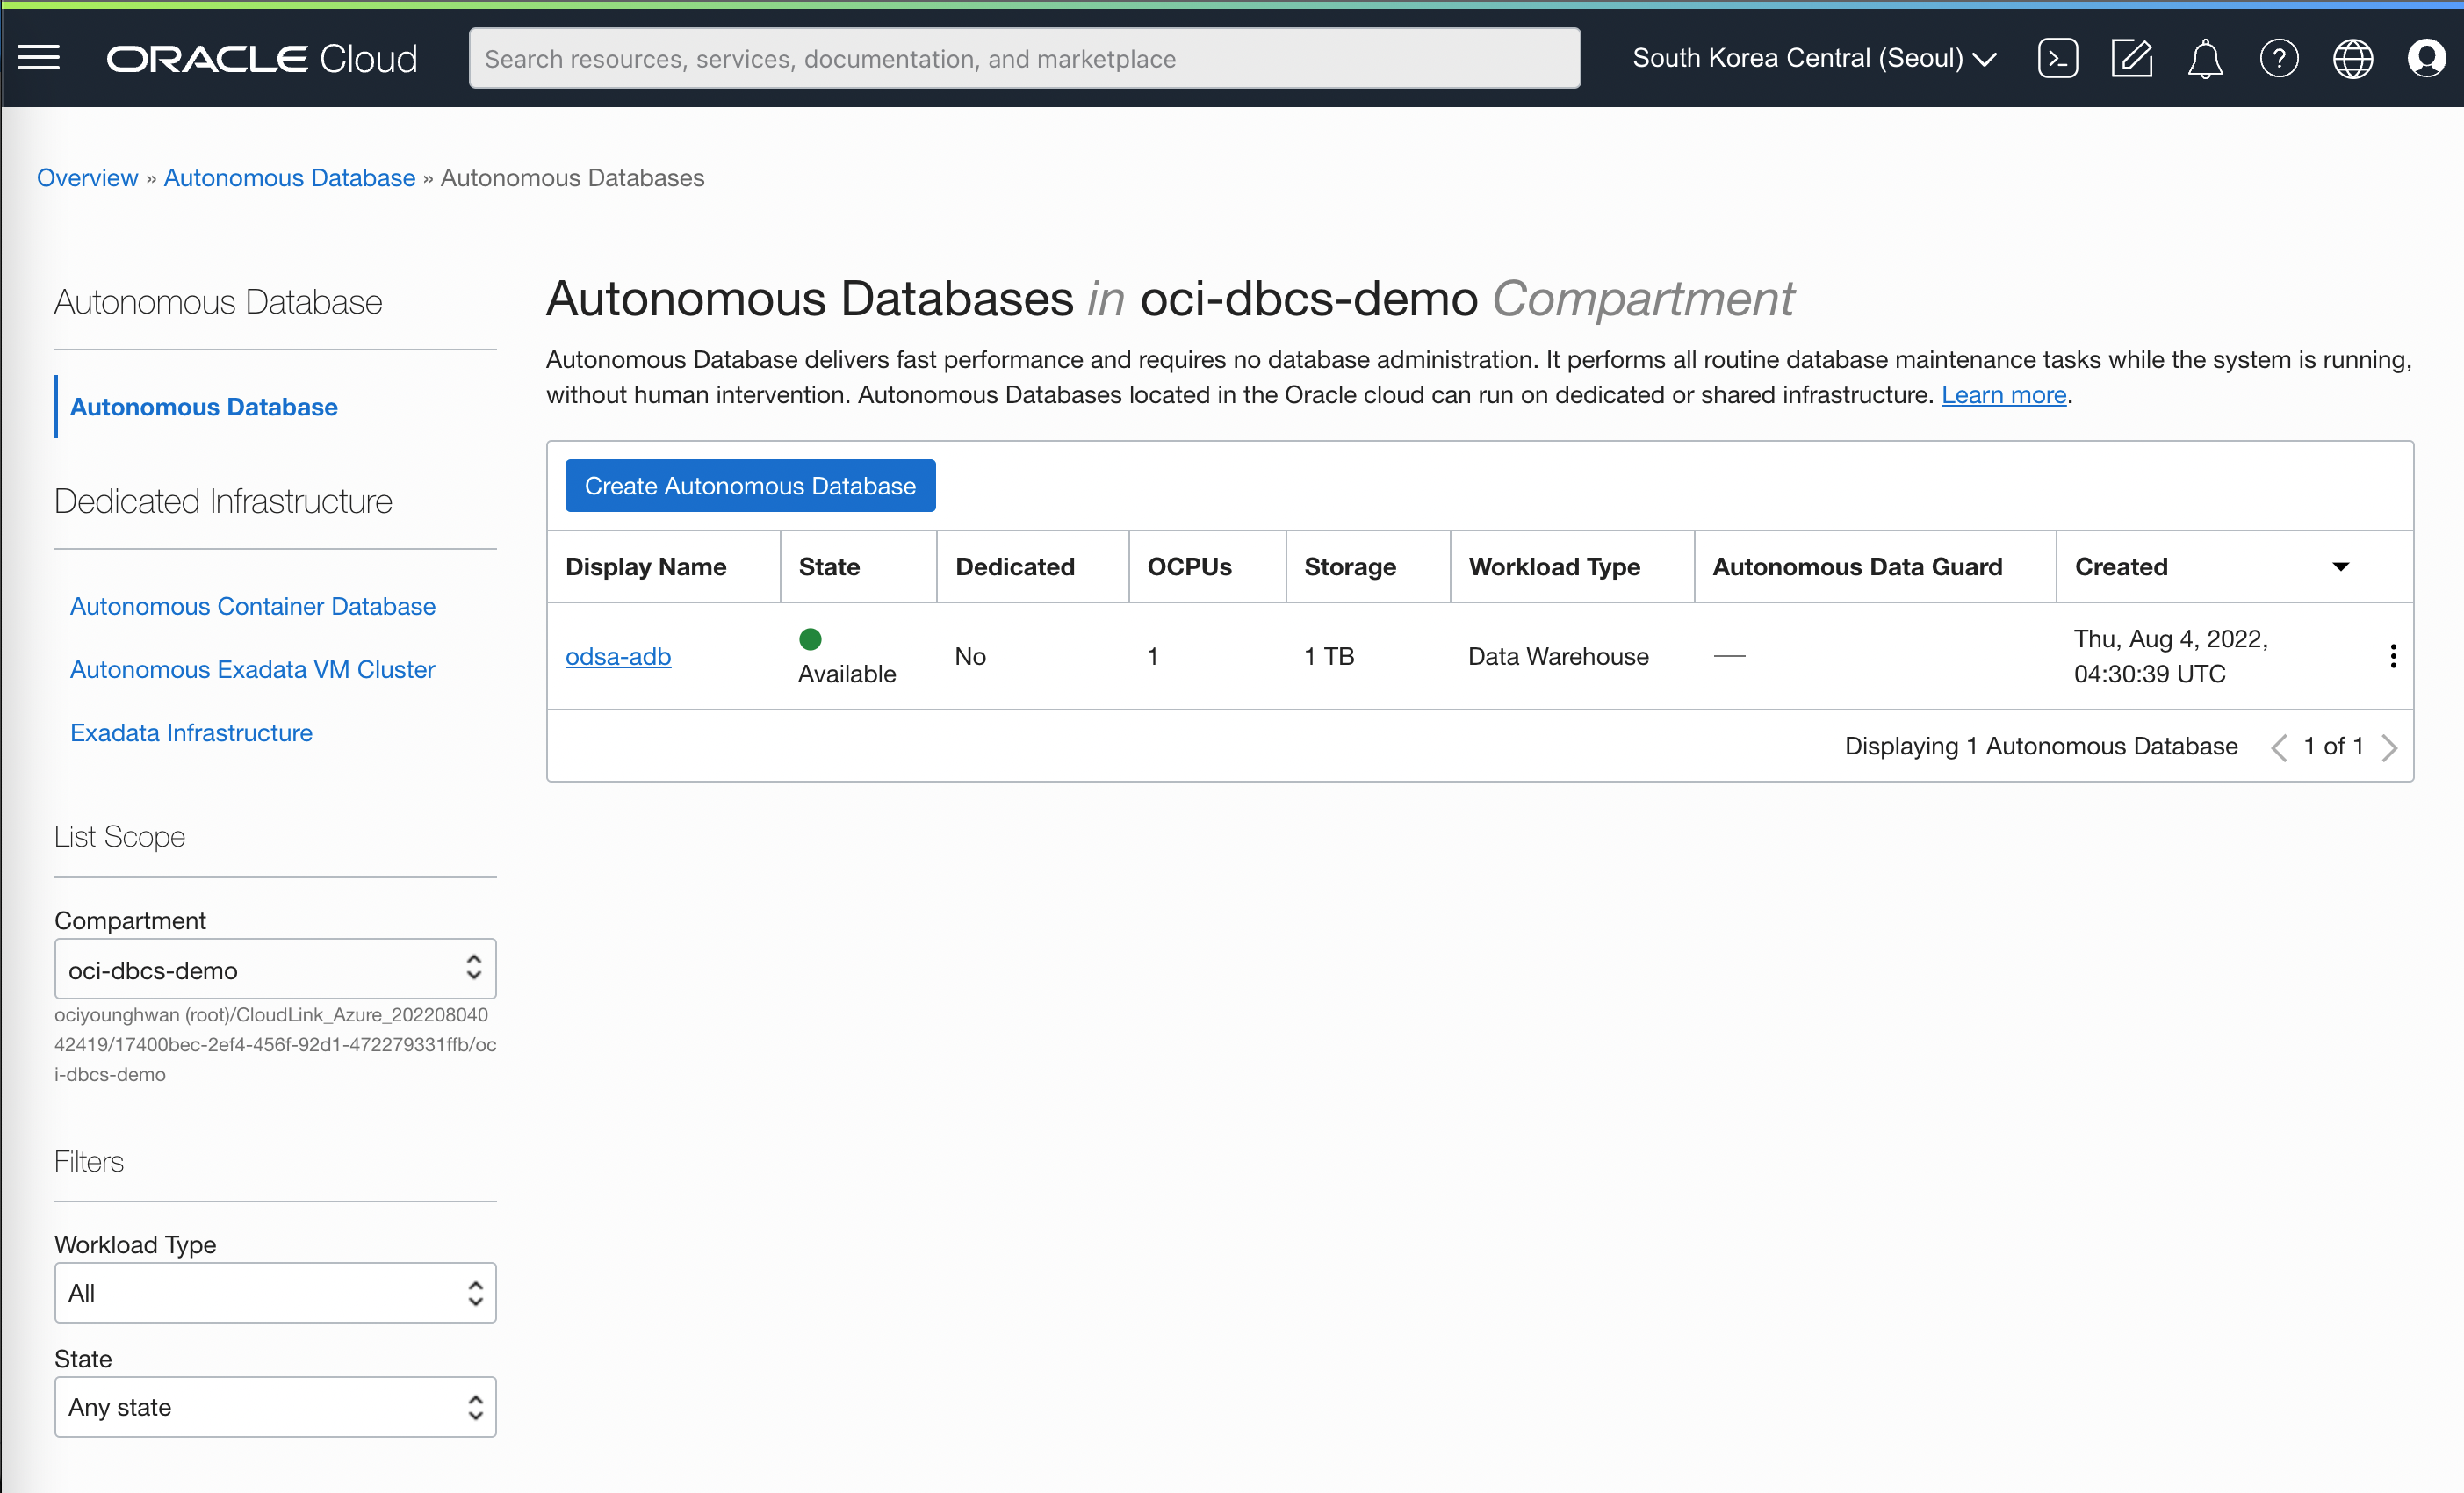Follow the Learn more link
The width and height of the screenshot is (2464, 1493).
(2003, 395)
